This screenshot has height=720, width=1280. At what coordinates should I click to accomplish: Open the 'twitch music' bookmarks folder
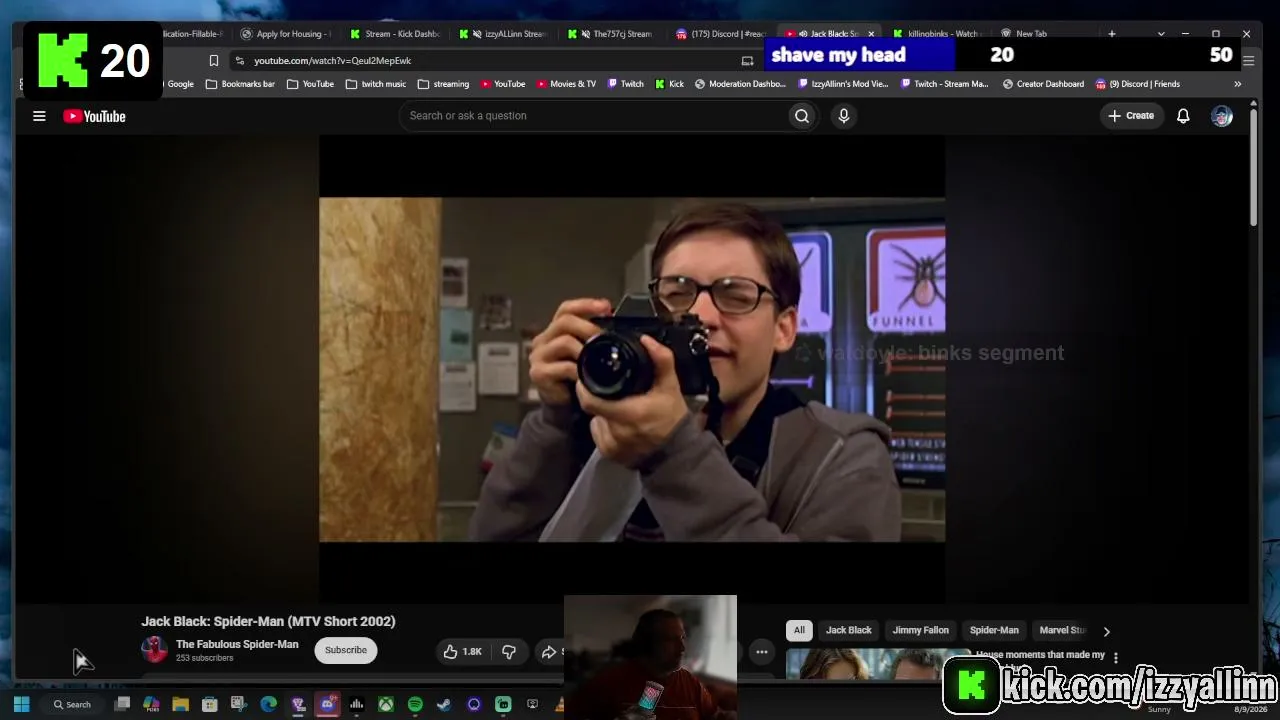click(375, 84)
